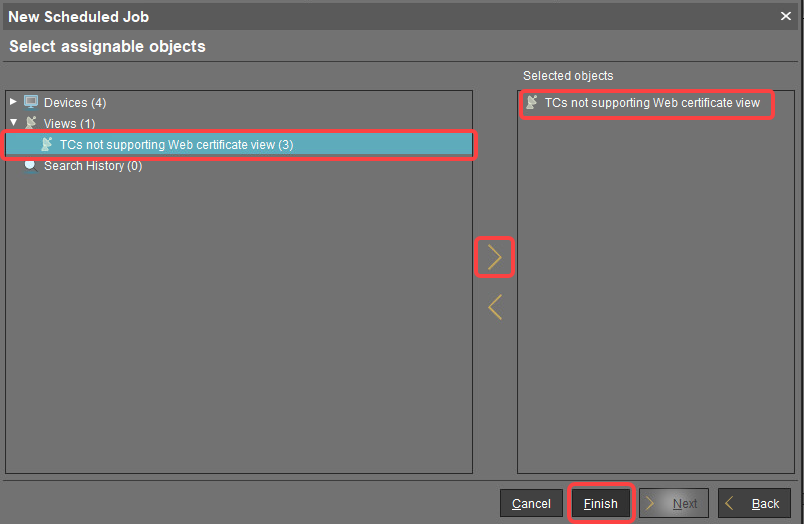
Task: Select 'TCs not supporting Web certificate view (3)'
Action: point(176,145)
